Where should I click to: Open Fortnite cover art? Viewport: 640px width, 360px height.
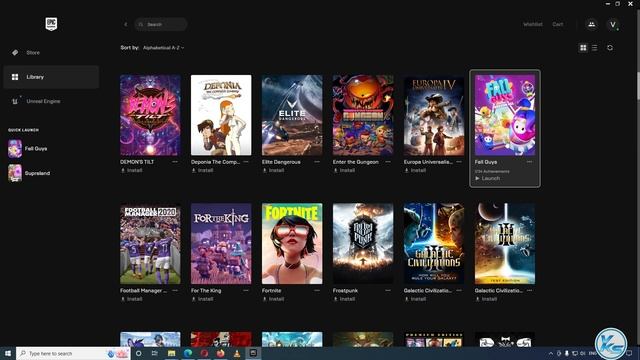[x=292, y=244]
